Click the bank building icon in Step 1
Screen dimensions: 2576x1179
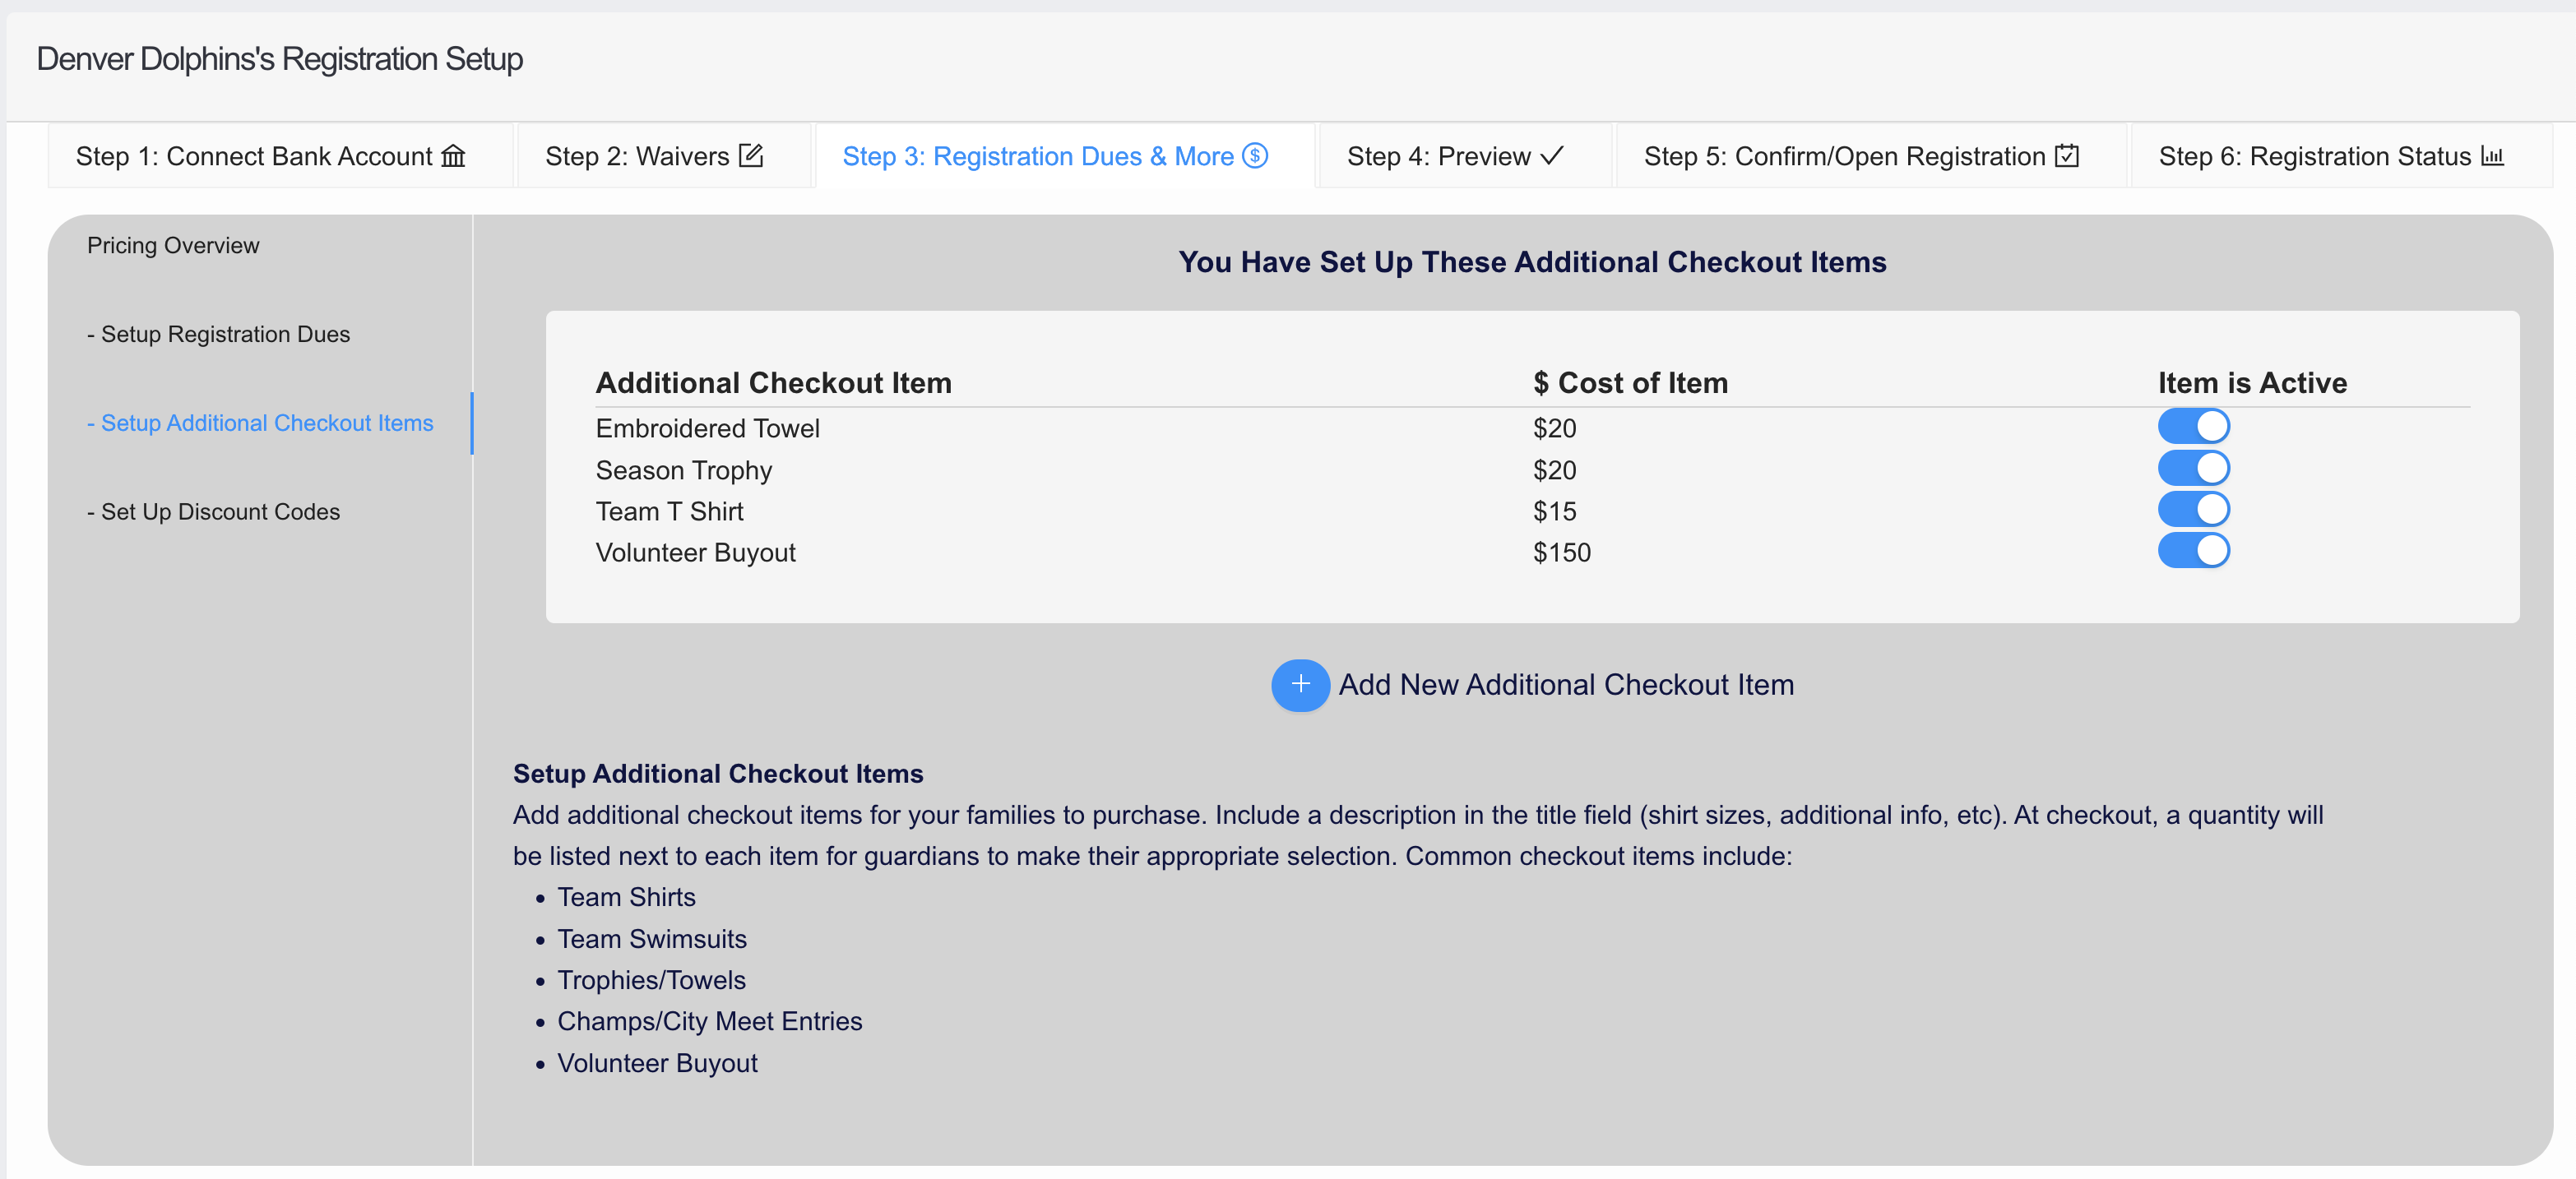coord(453,156)
